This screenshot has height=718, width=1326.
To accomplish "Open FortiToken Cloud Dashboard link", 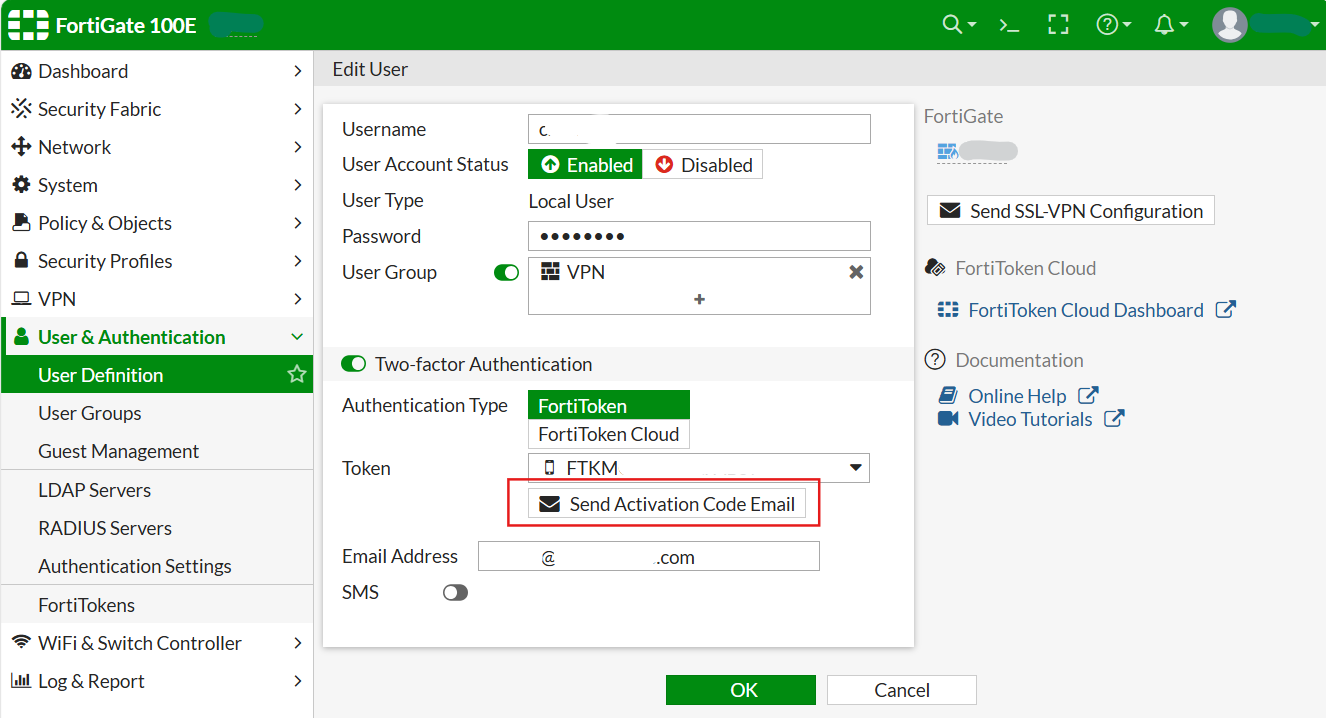I will tap(1086, 310).
